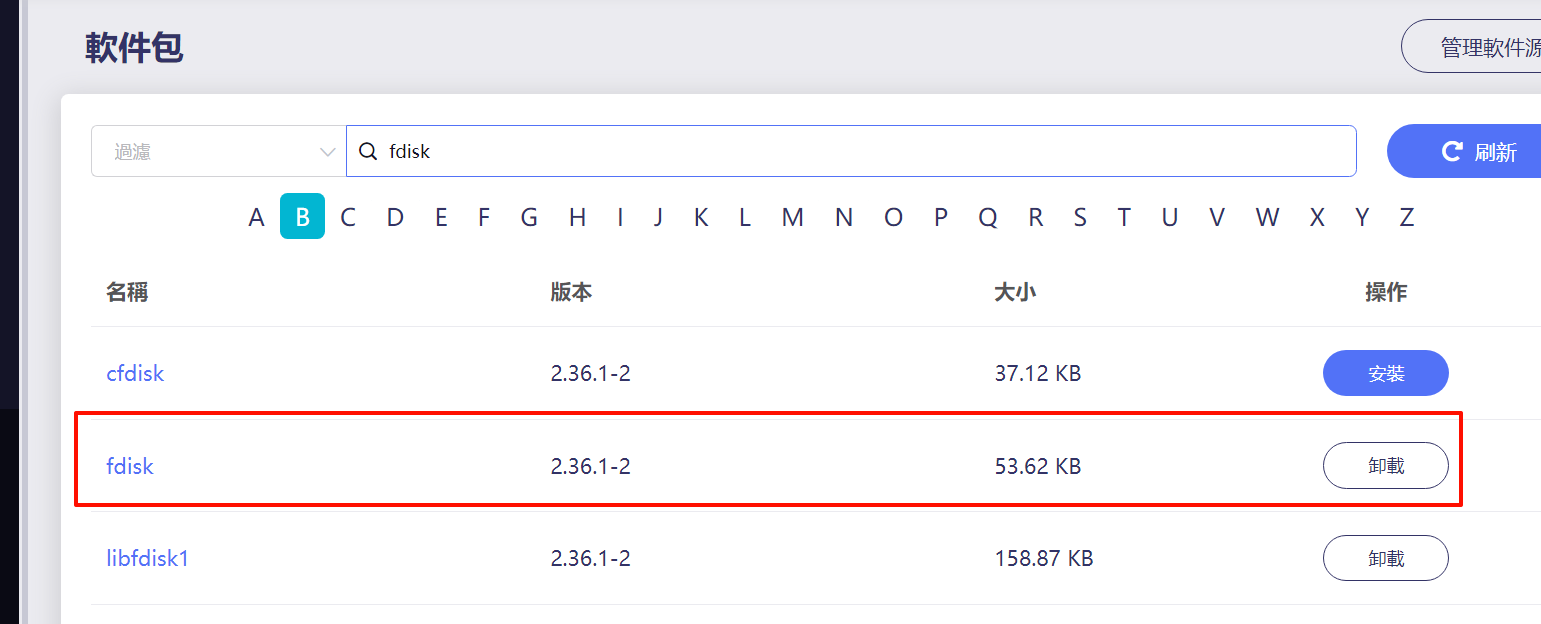Image resolution: width=1541 pixels, height=624 pixels.
Task: Click the search magnifier icon
Action: click(x=368, y=151)
